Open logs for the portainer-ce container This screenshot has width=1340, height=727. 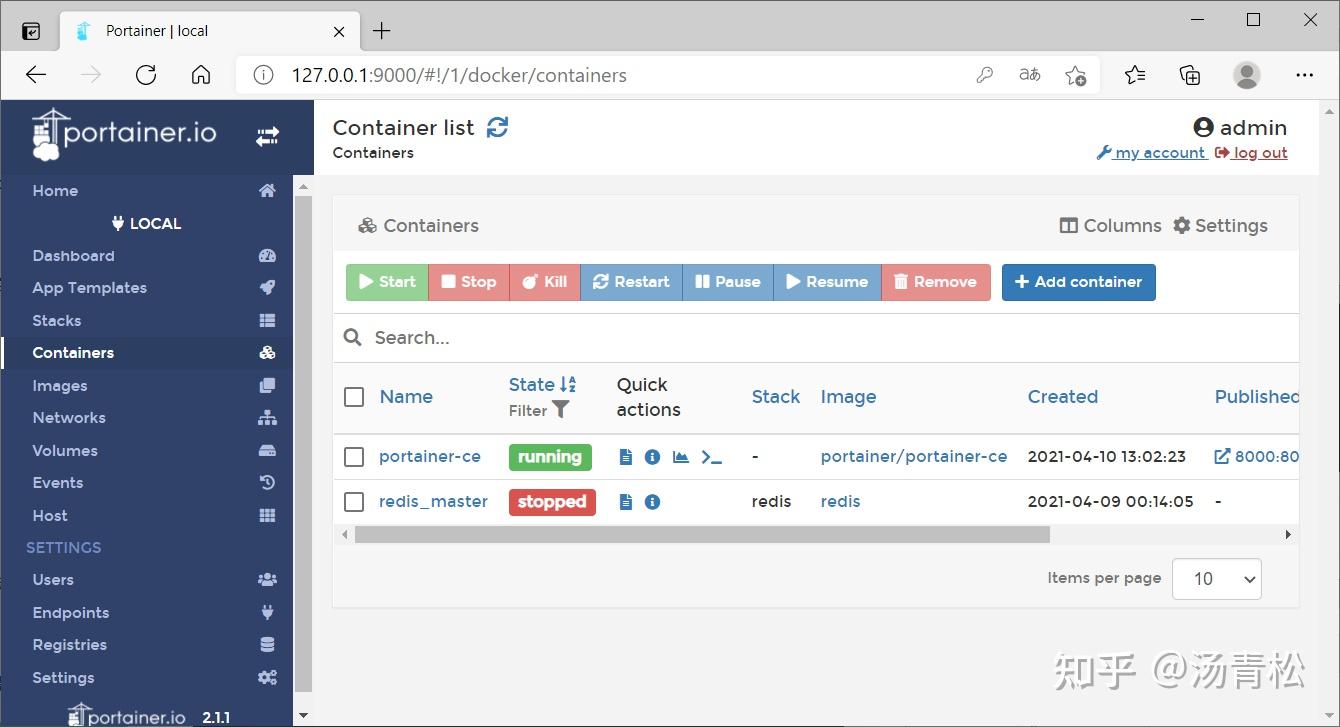[x=626, y=456]
